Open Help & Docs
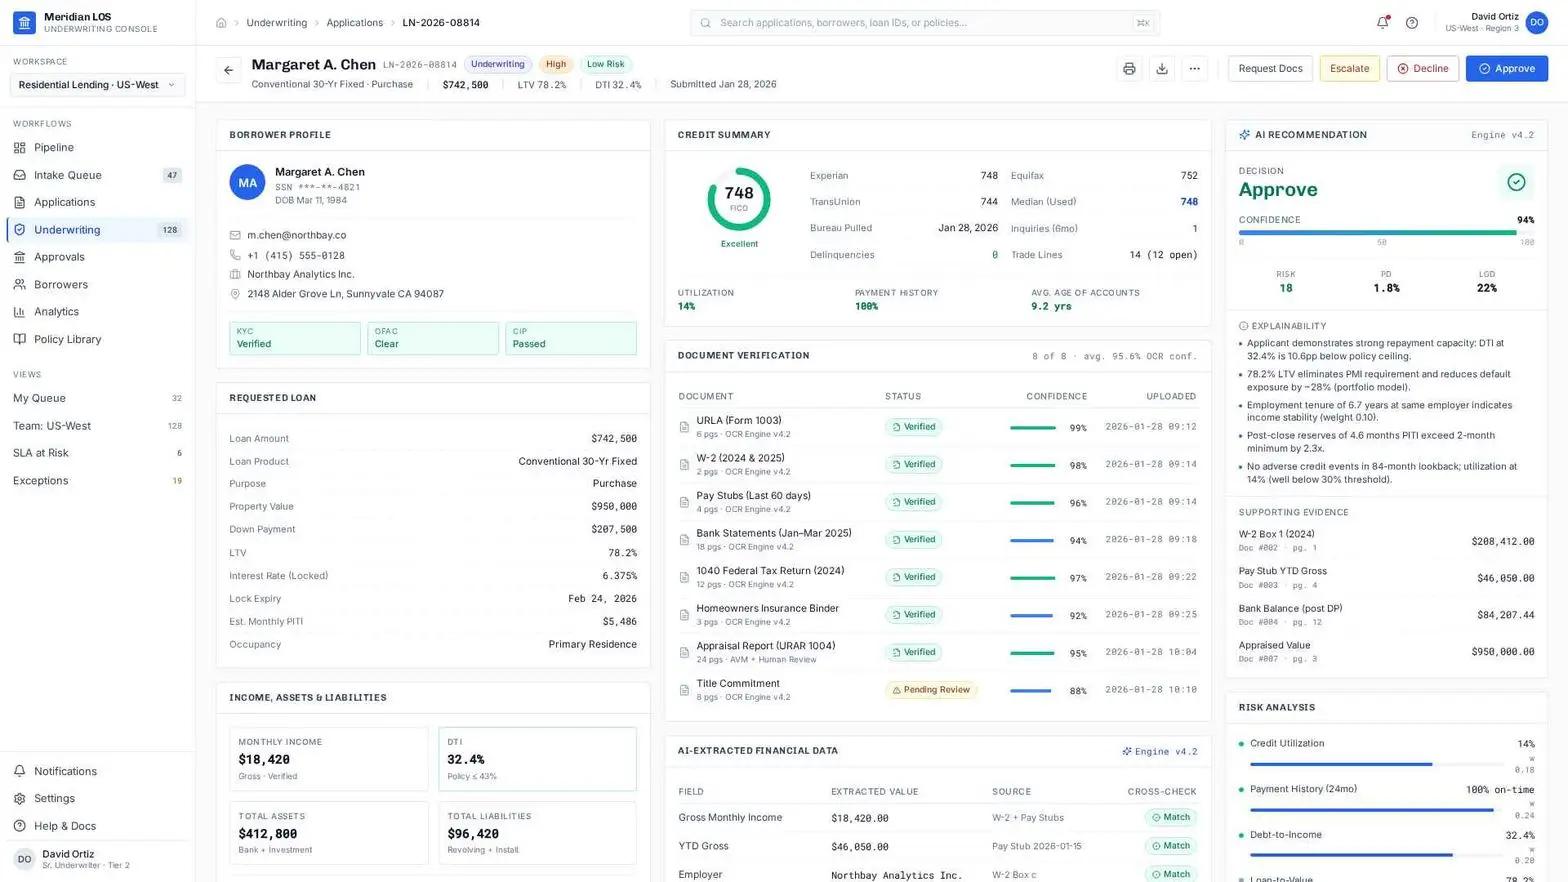The image size is (1568, 882). [97, 826]
